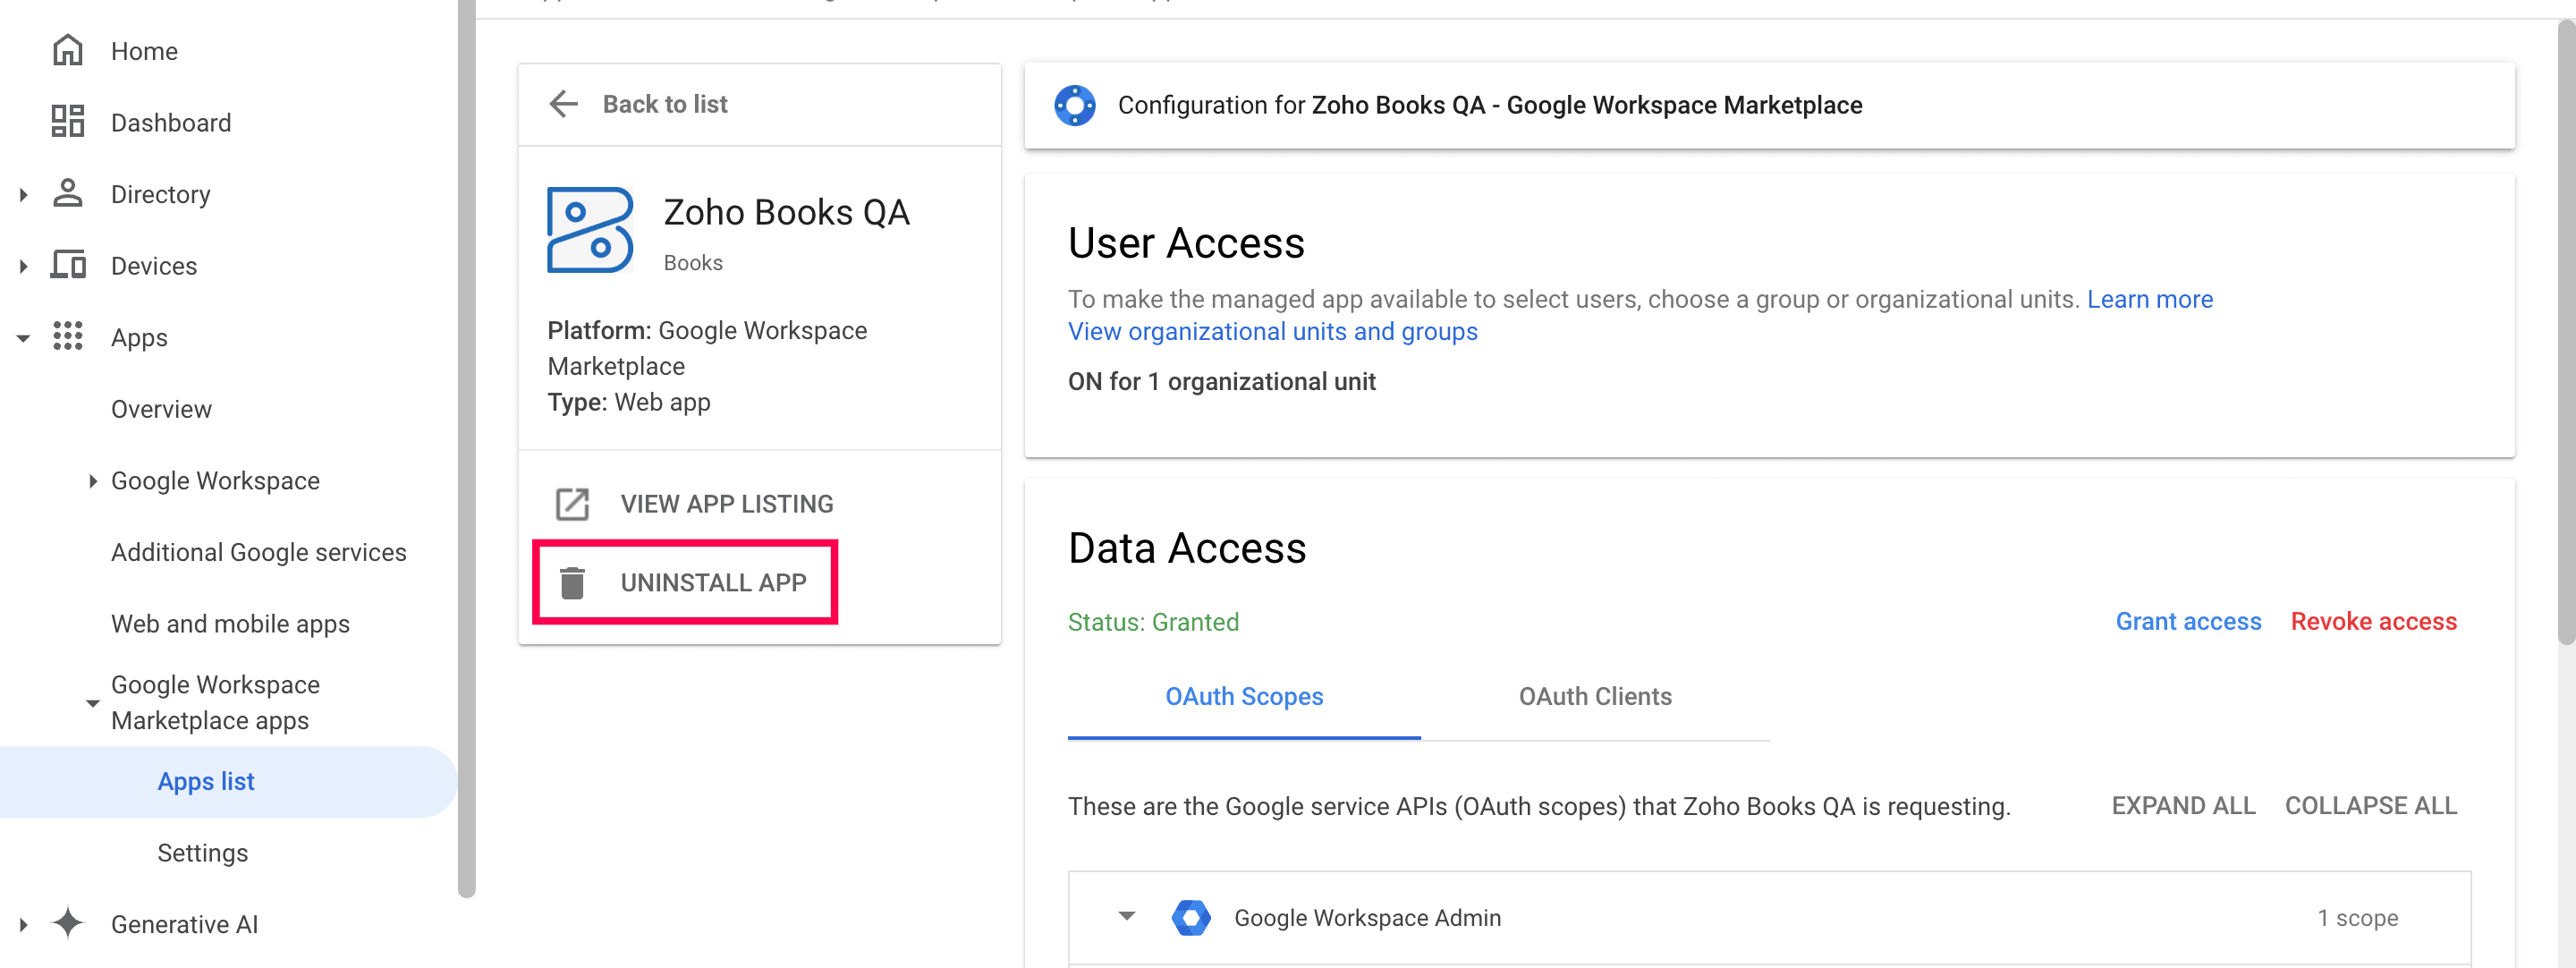Switch to the OAuth Clients tab

click(1595, 696)
